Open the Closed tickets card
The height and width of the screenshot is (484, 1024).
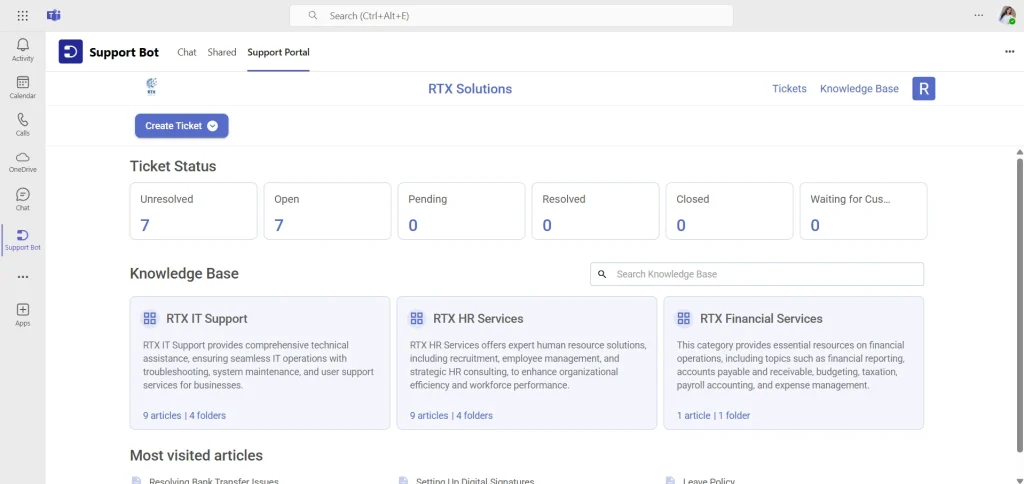click(x=729, y=211)
